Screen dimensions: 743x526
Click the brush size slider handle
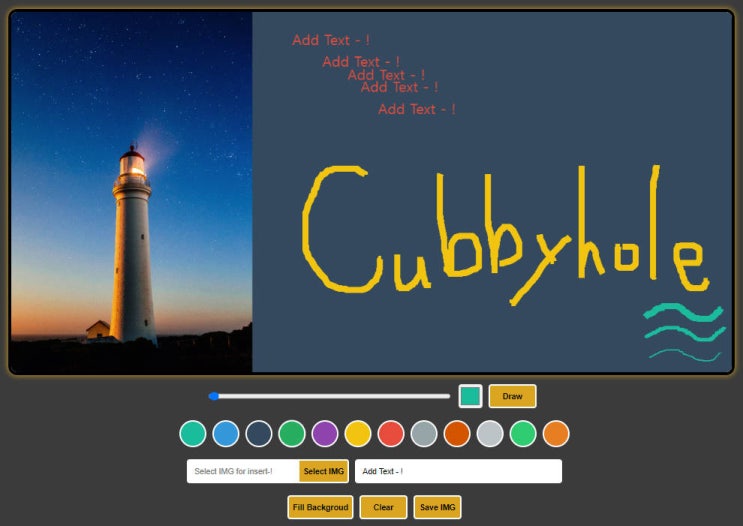coord(214,396)
